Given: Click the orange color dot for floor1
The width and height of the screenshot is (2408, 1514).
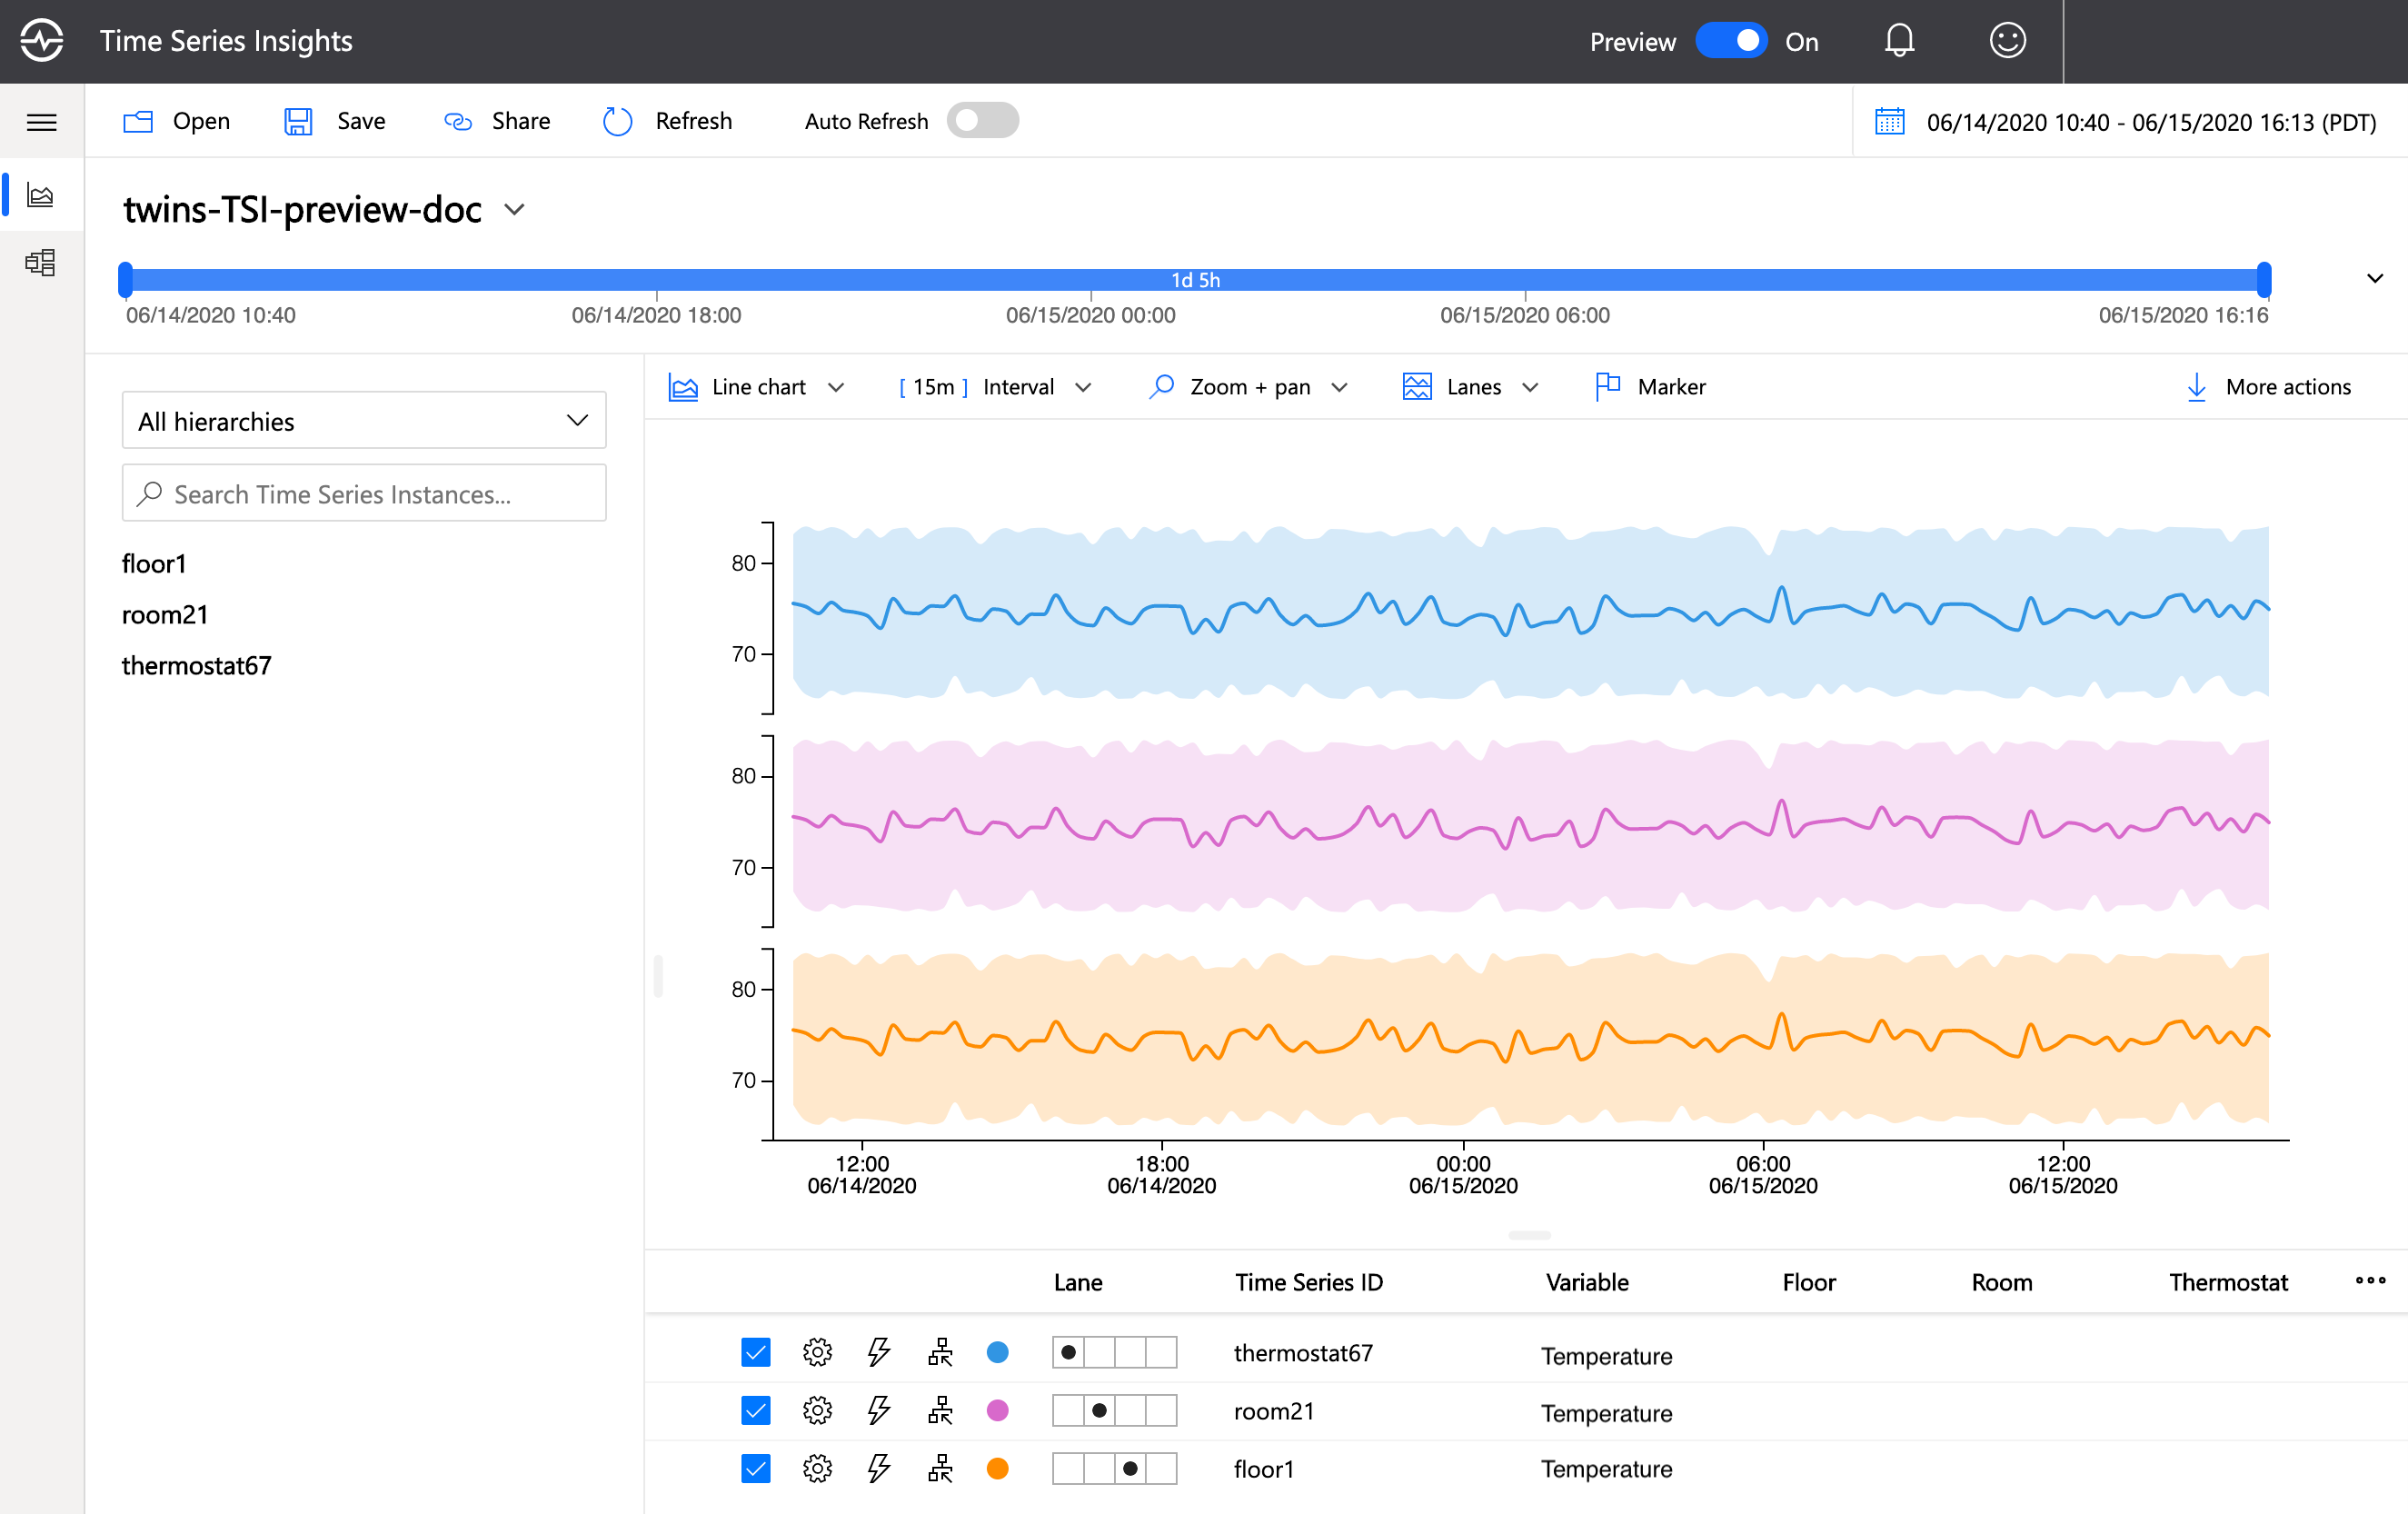Looking at the screenshot, I should (x=997, y=1469).
